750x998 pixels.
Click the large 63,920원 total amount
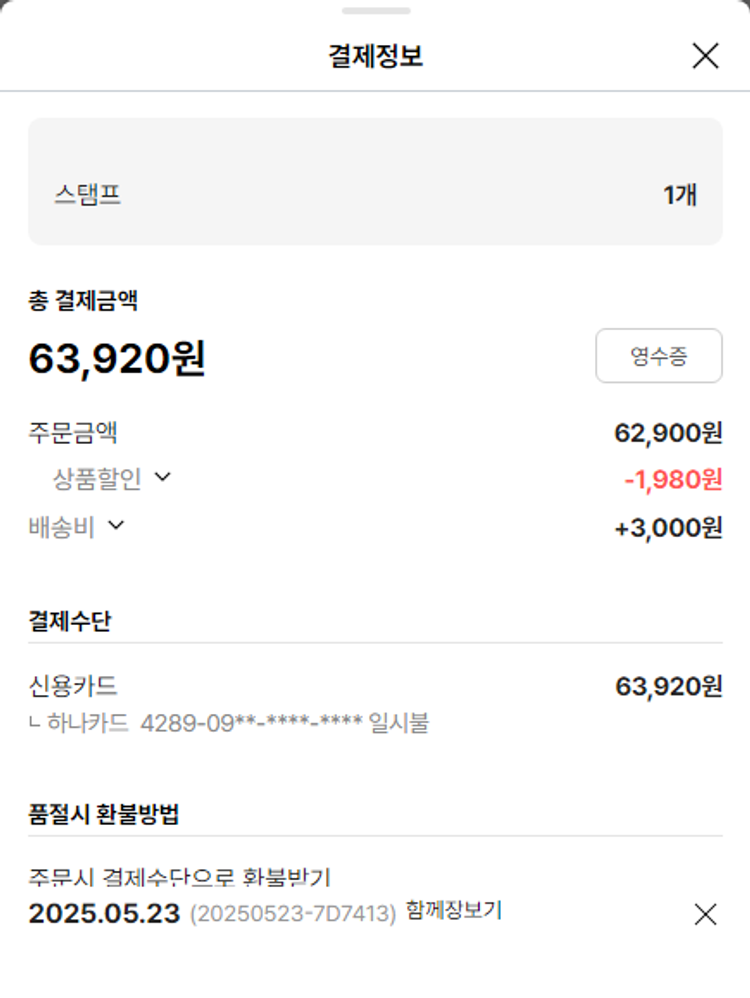click(117, 359)
